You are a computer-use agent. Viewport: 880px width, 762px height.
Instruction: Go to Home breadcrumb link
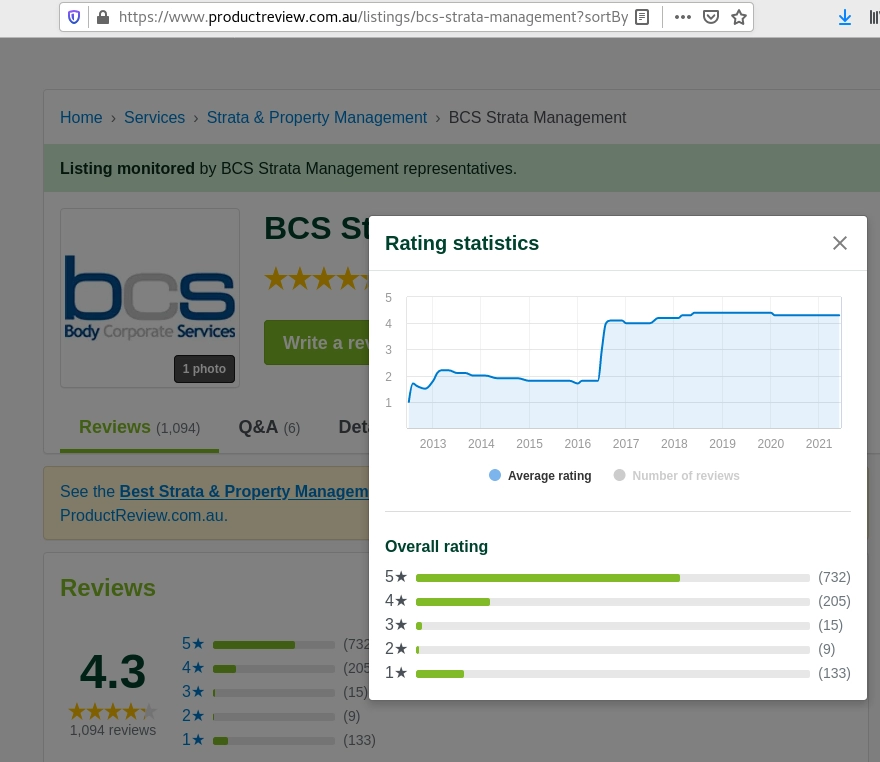[x=81, y=117]
